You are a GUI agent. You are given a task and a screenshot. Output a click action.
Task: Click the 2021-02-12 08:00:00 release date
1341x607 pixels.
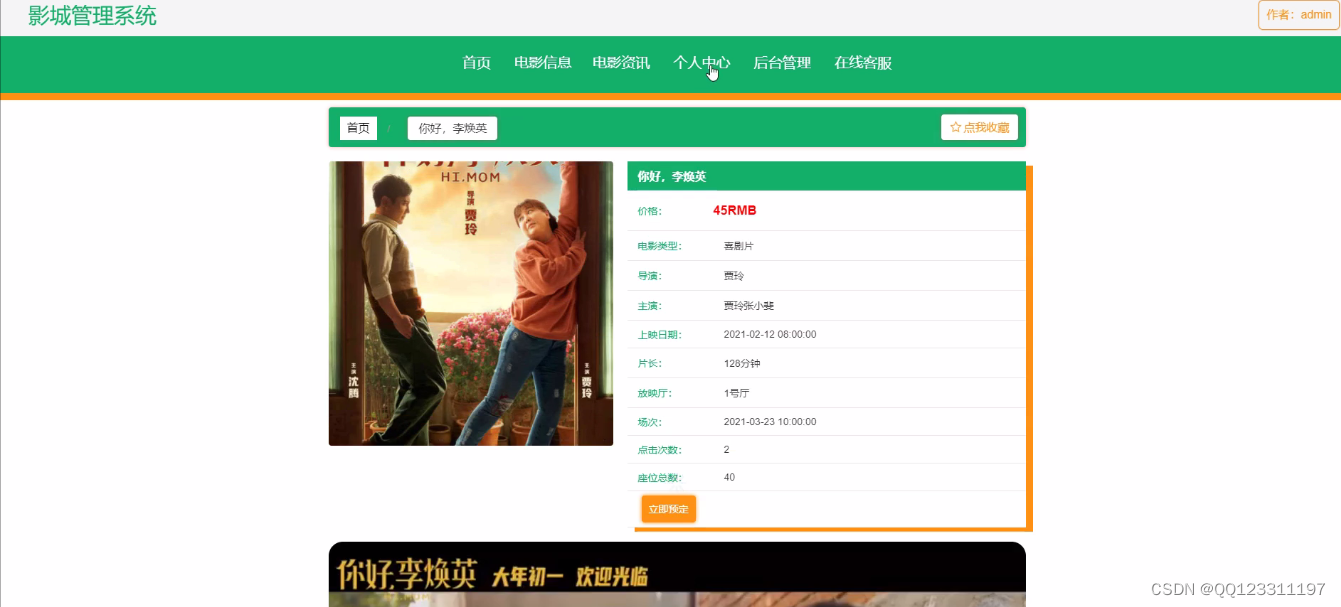coord(770,335)
